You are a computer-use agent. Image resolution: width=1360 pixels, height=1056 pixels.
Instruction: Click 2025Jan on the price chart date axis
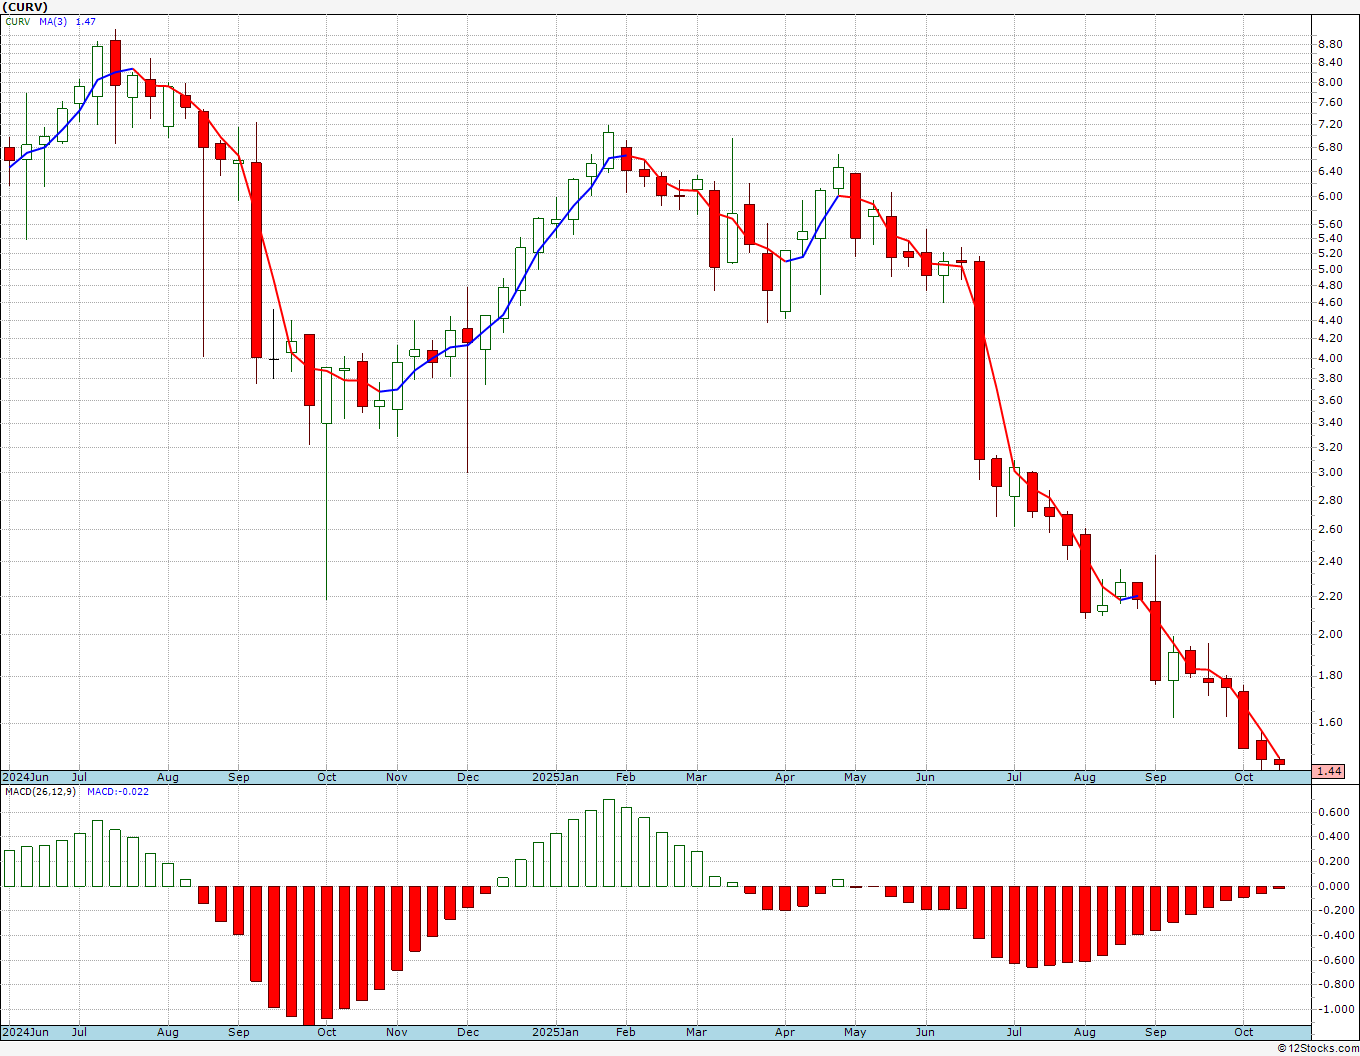click(555, 777)
